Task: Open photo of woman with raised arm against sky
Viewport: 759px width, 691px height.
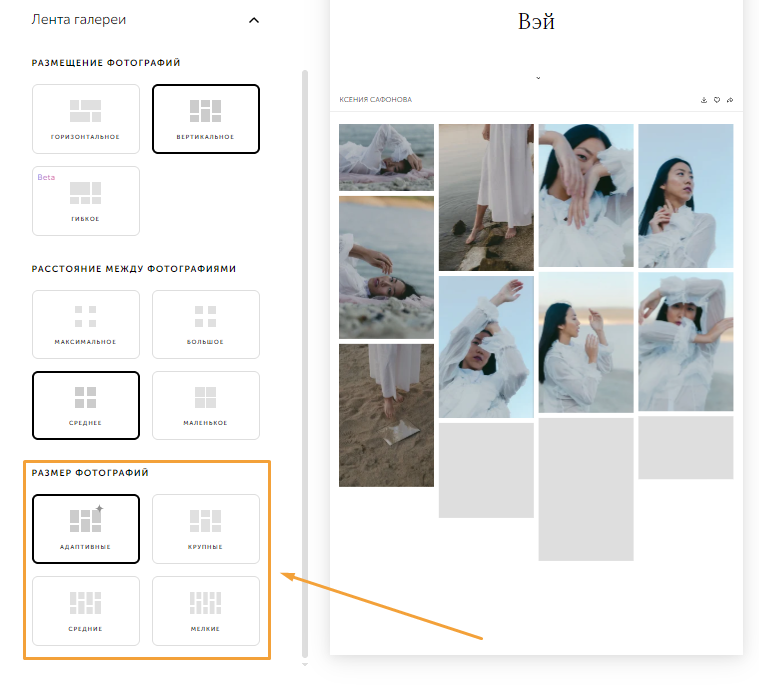Action: pos(486,347)
